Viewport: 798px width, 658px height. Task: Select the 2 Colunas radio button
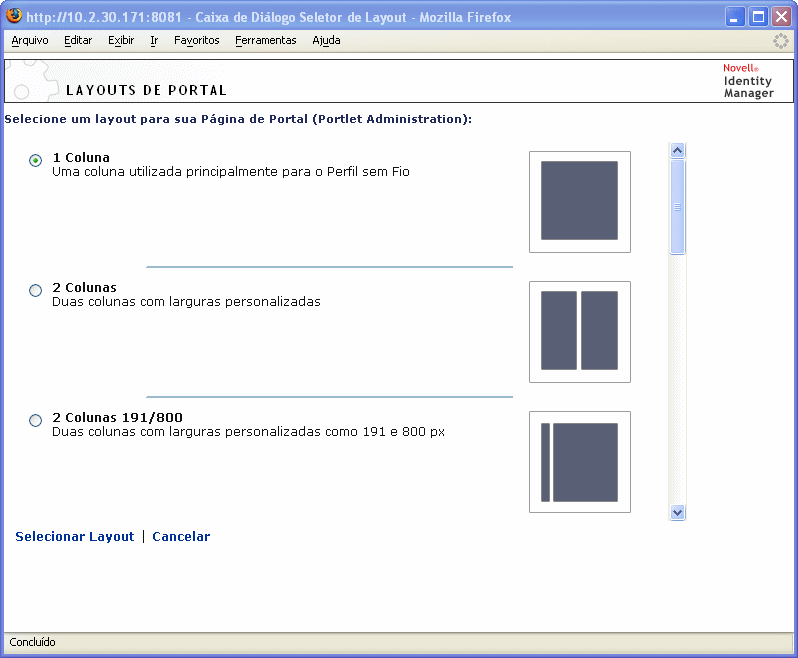pos(35,290)
